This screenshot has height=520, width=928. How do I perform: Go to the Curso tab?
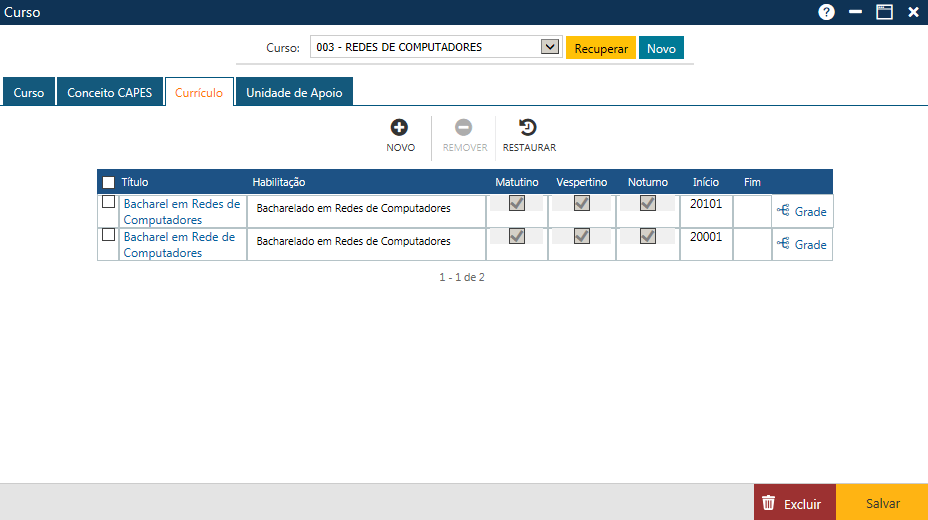pyautogui.click(x=29, y=93)
